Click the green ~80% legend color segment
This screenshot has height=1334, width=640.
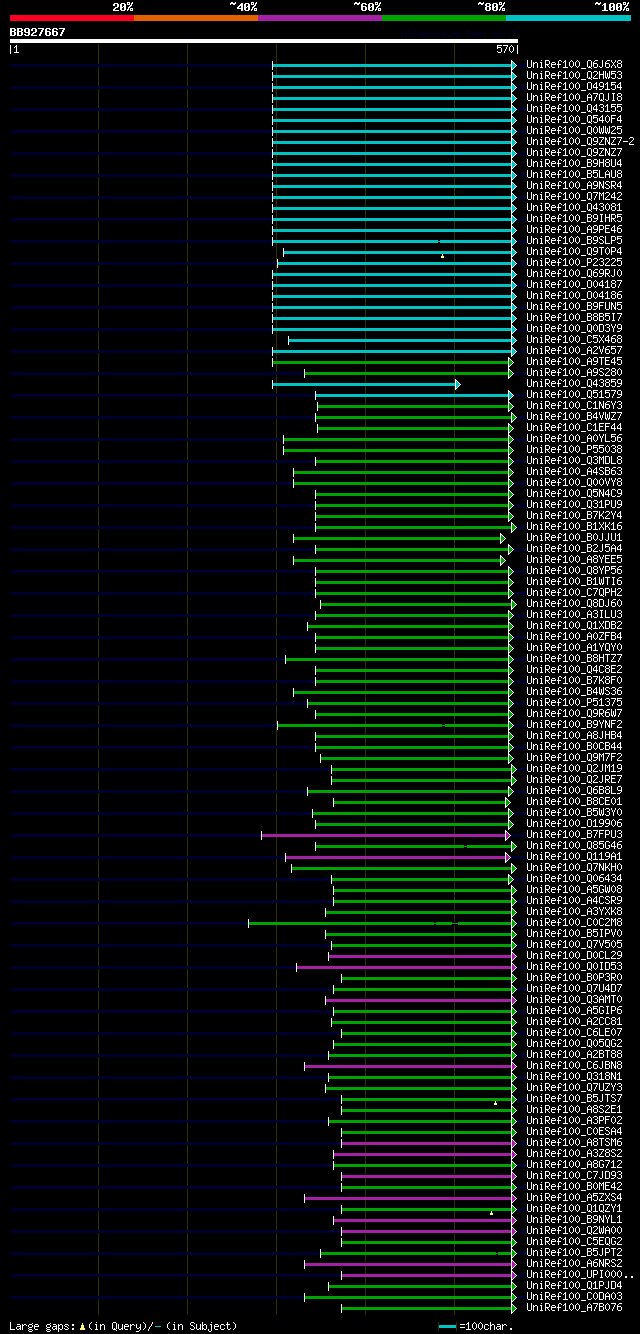point(443,18)
